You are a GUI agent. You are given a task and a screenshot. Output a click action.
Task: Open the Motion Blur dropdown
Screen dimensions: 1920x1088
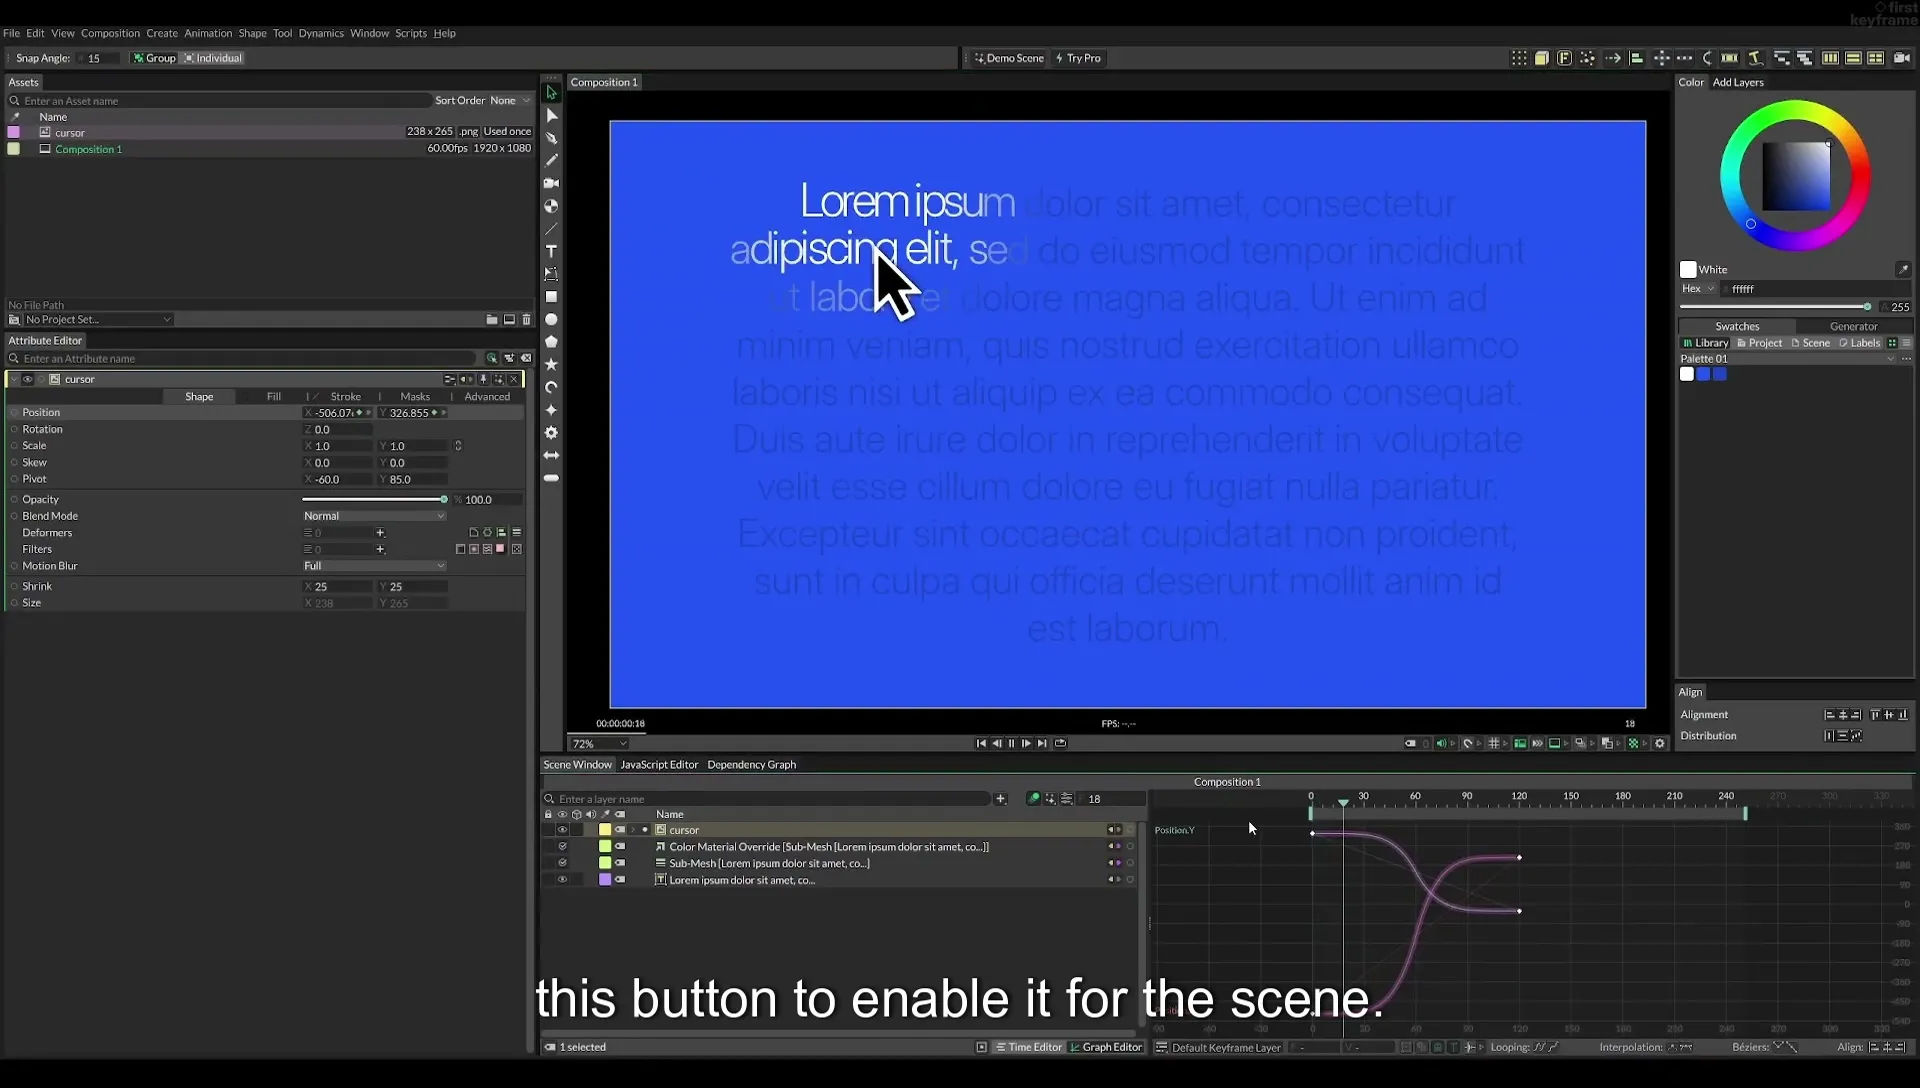pos(374,566)
